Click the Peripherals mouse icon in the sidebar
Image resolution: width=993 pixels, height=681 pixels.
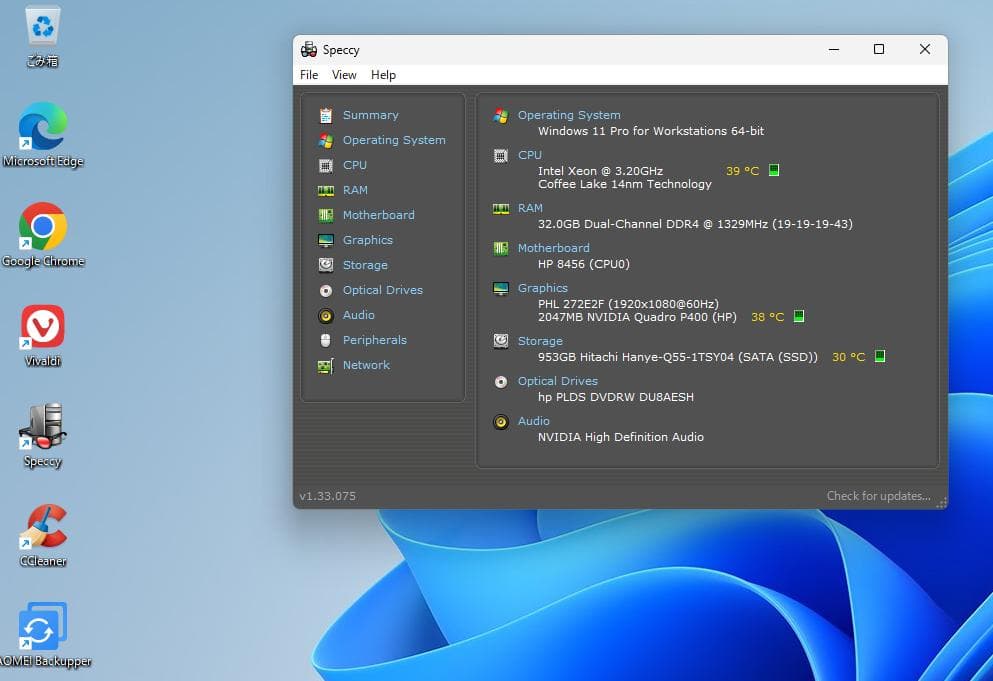tap(325, 340)
